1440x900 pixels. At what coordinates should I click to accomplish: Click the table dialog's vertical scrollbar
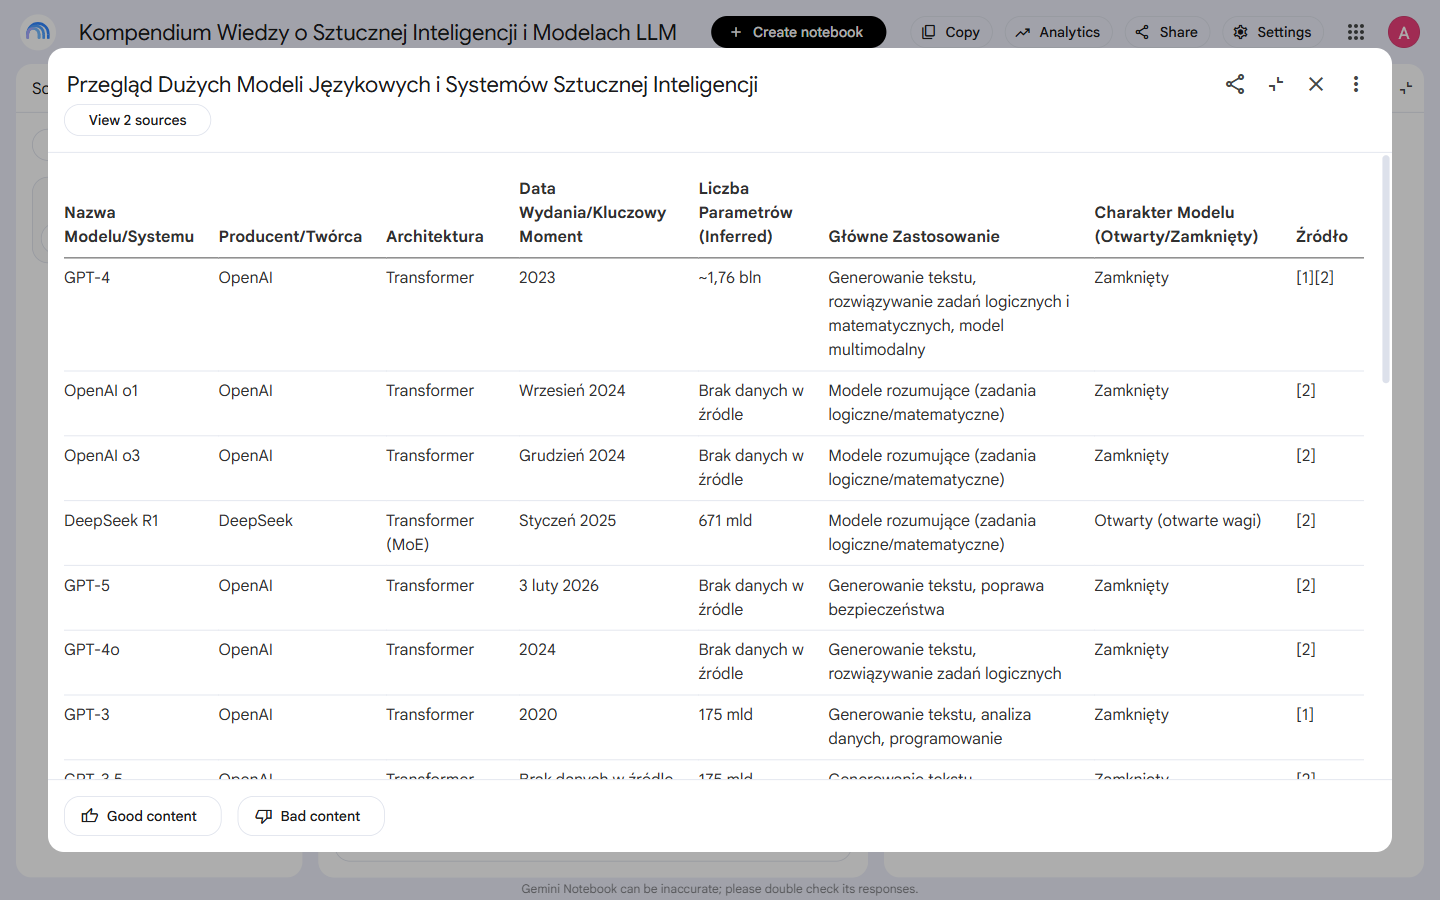1385,269
